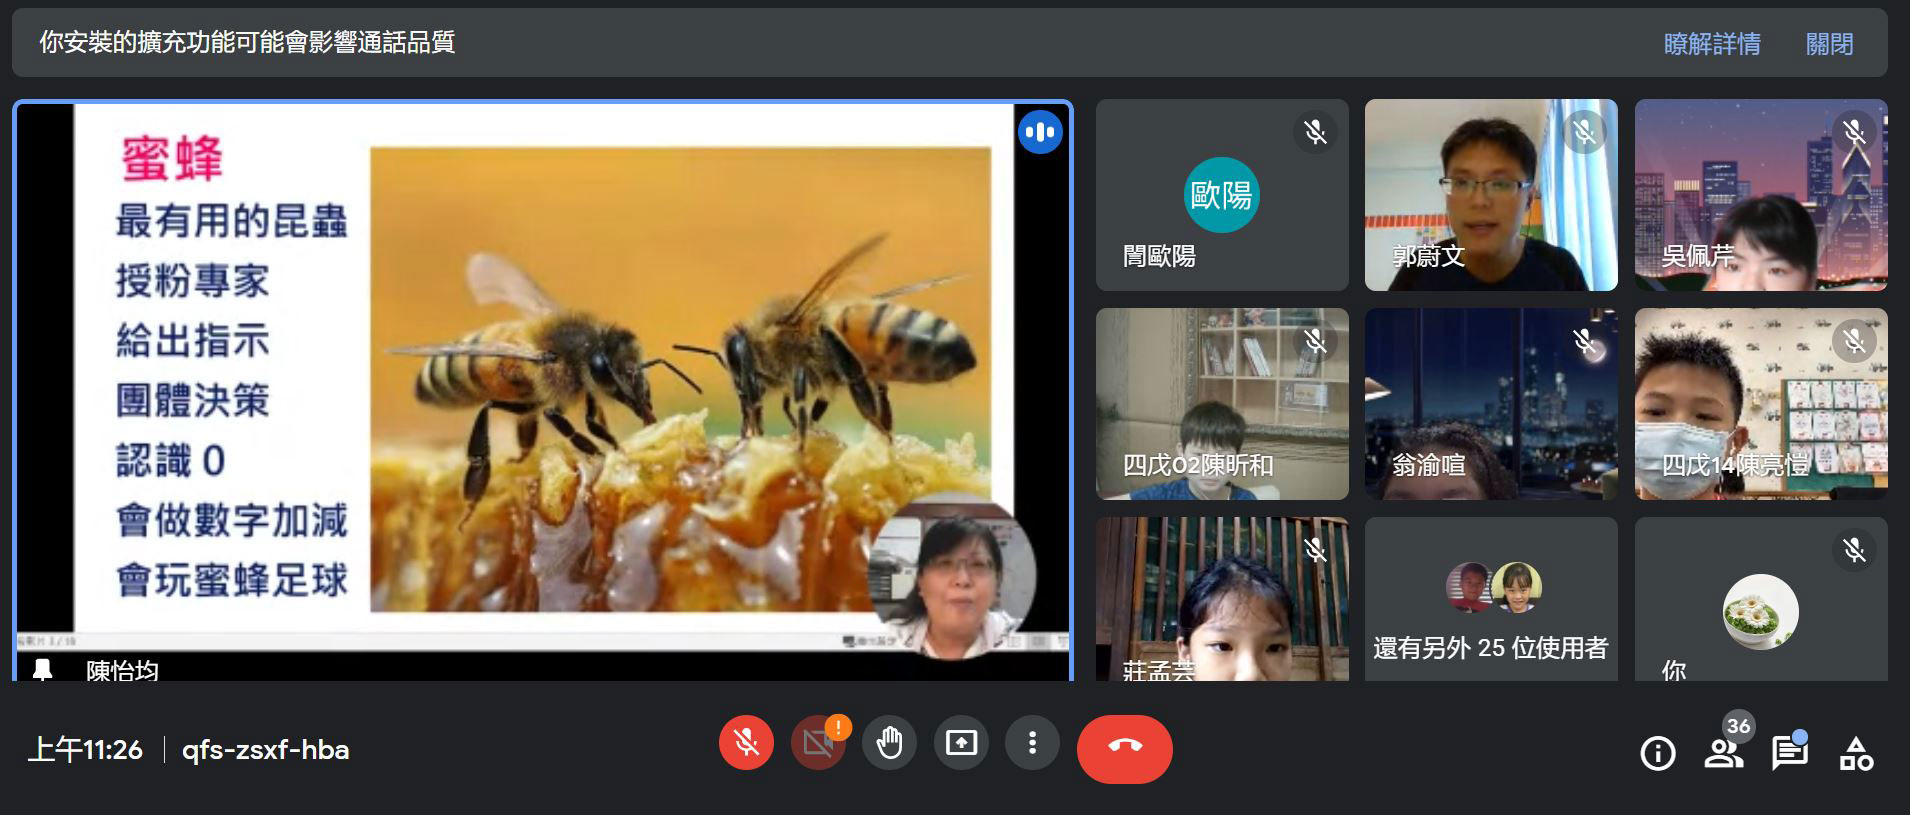
Task: Click the pin icon beside 陳怡均
Action: [x=42, y=669]
